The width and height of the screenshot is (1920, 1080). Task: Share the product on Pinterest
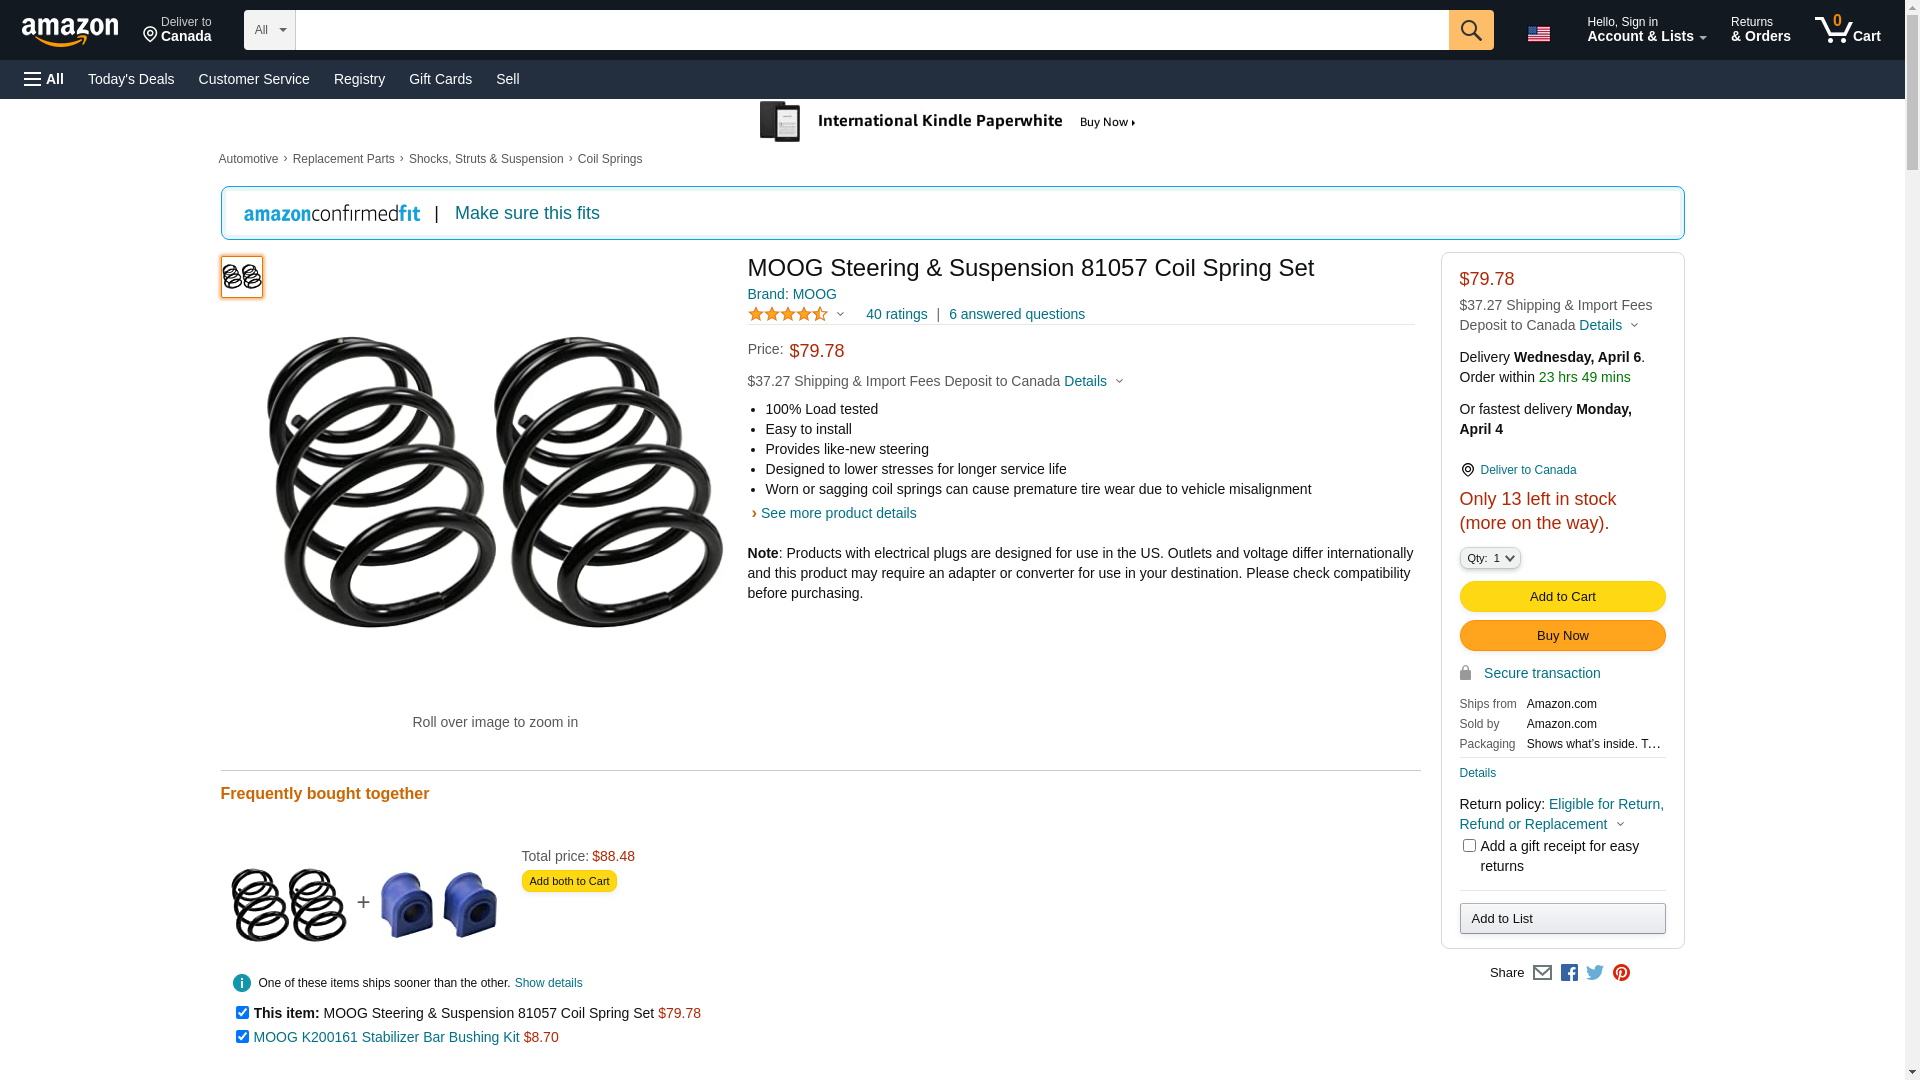(1621, 973)
